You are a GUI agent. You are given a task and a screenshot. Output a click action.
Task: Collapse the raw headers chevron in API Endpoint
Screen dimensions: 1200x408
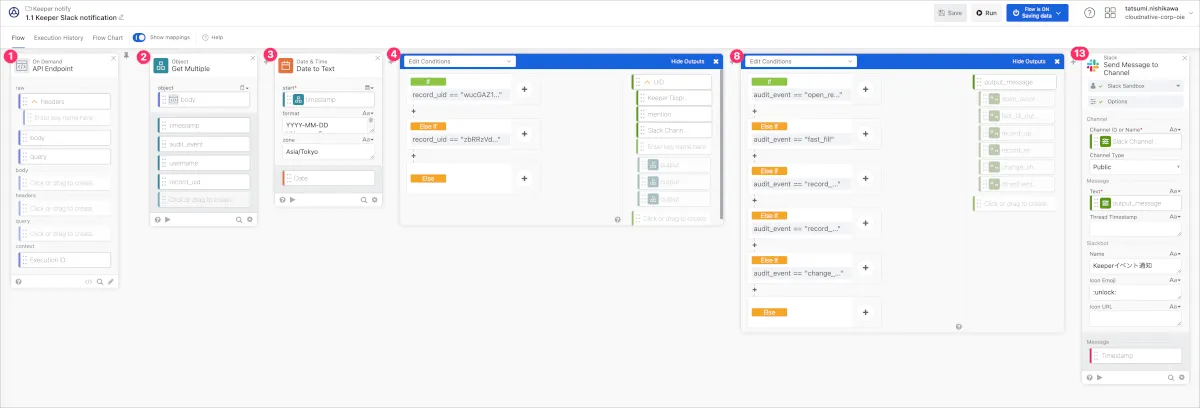(x=33, y=101)
